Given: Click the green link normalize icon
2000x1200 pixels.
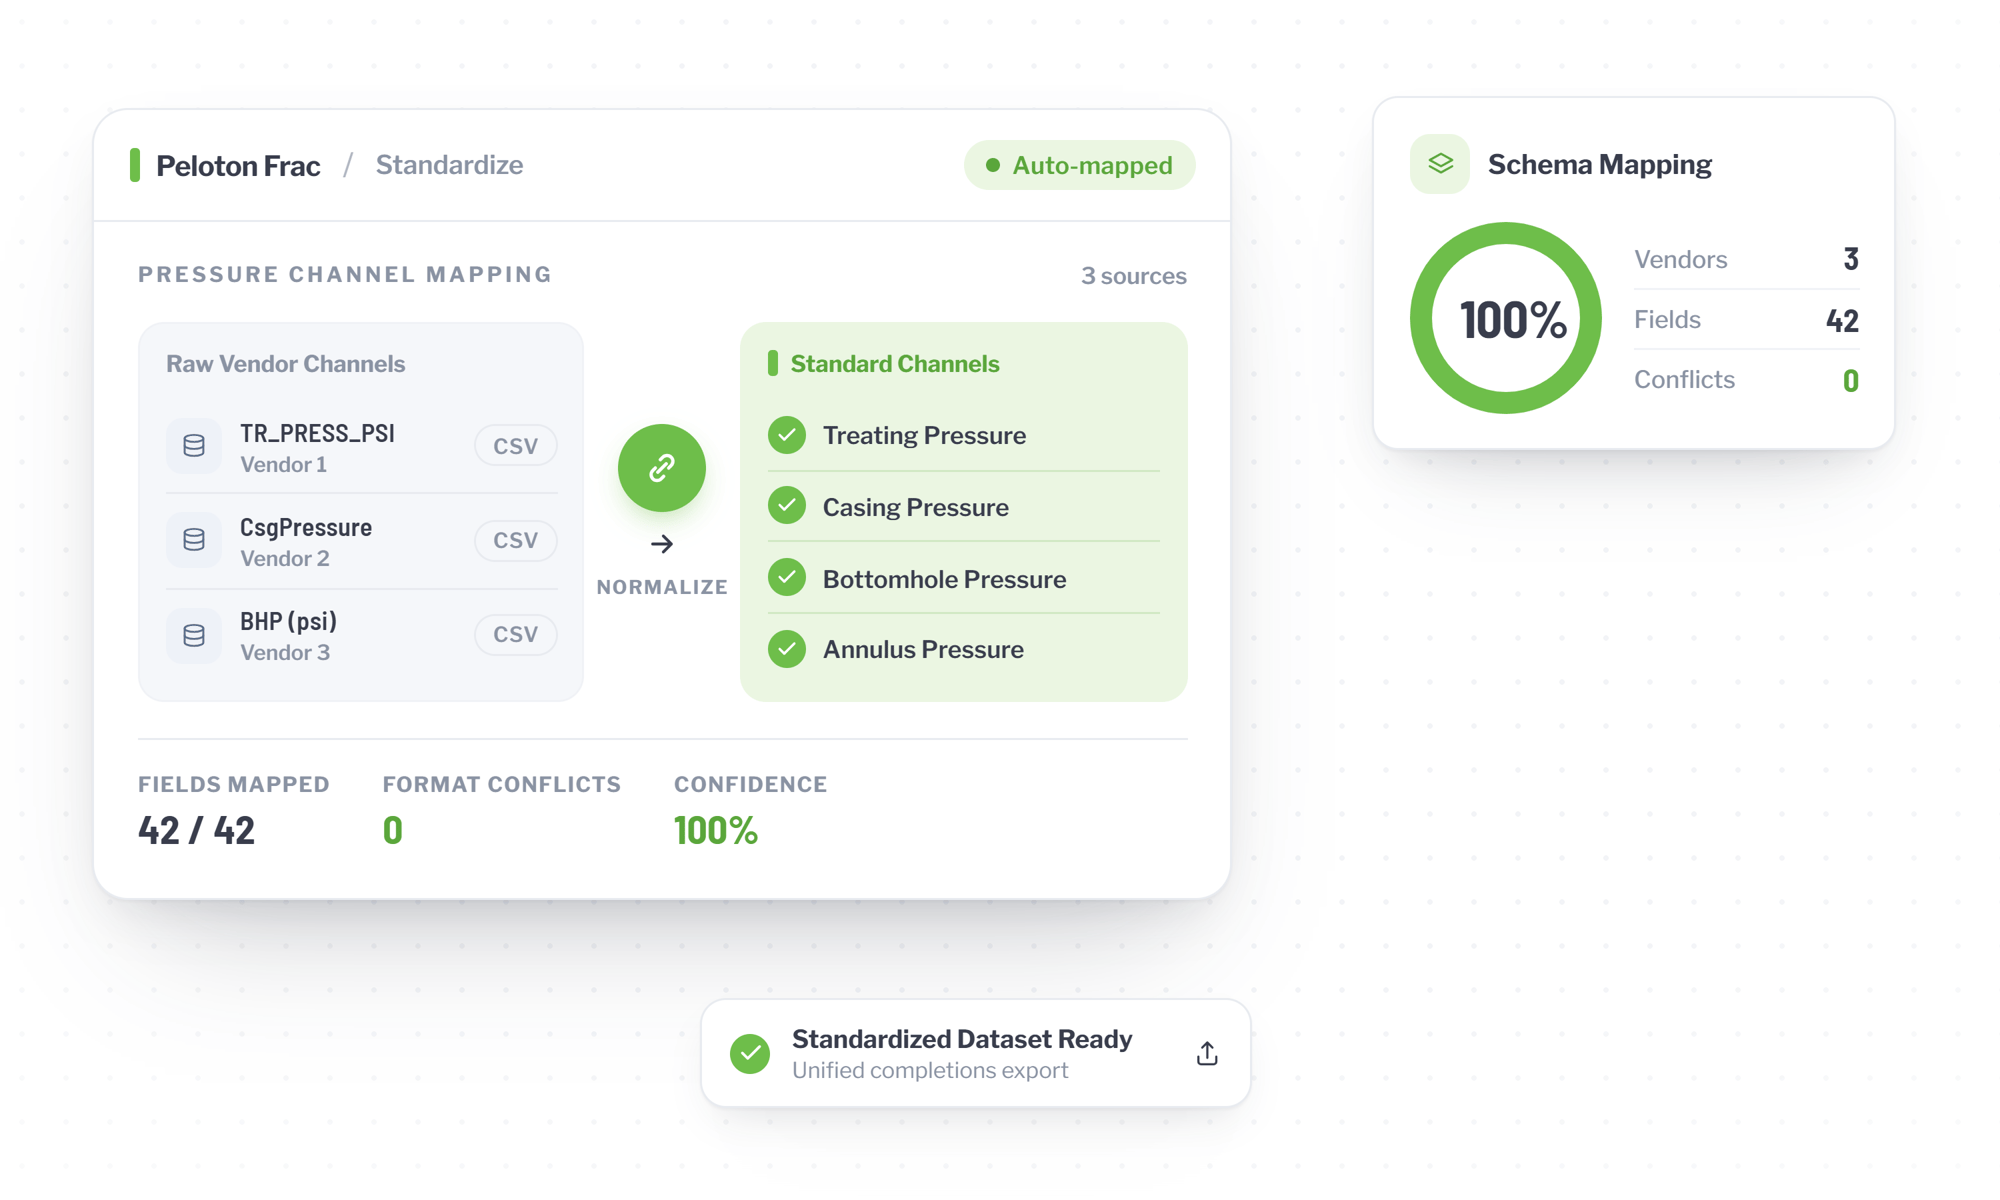Looking at the screenshot, I should [661, 468].
